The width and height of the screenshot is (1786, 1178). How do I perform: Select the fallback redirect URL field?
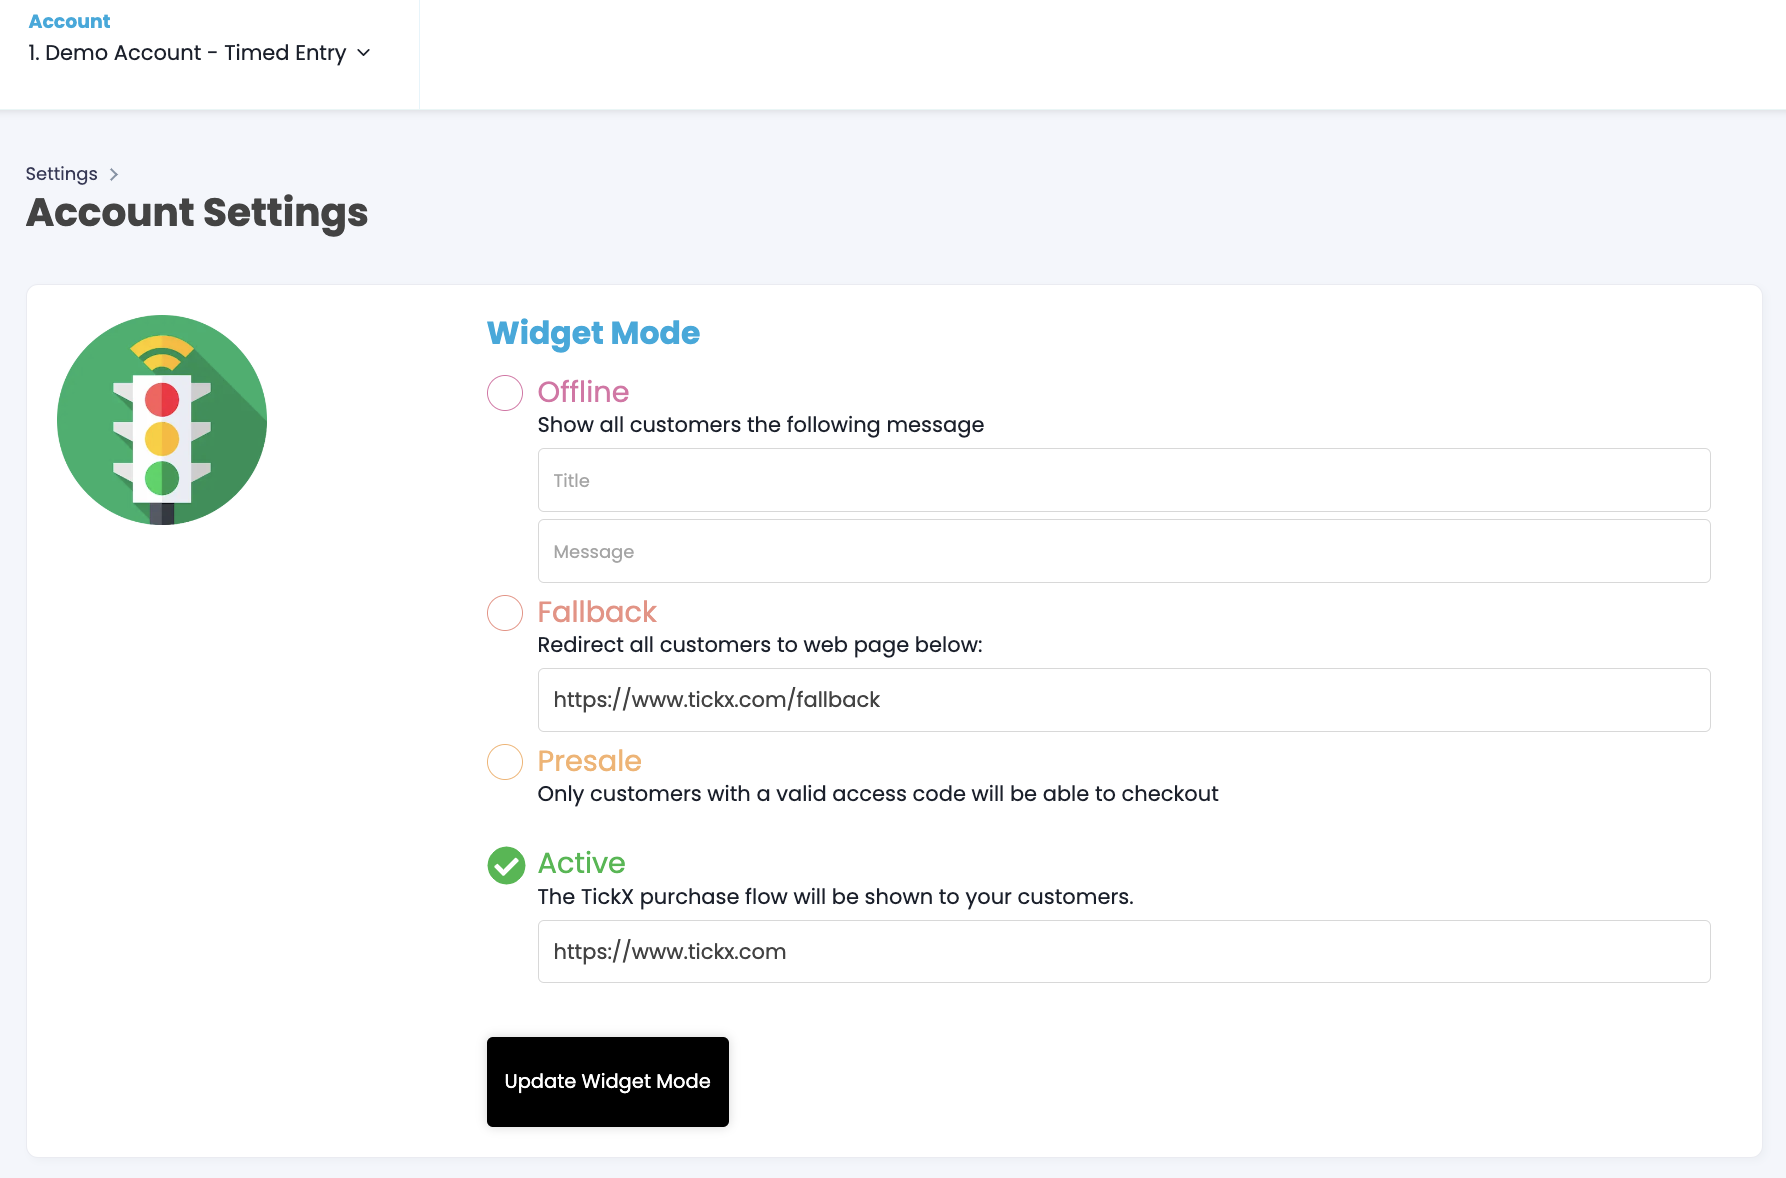coord(1123,699)
